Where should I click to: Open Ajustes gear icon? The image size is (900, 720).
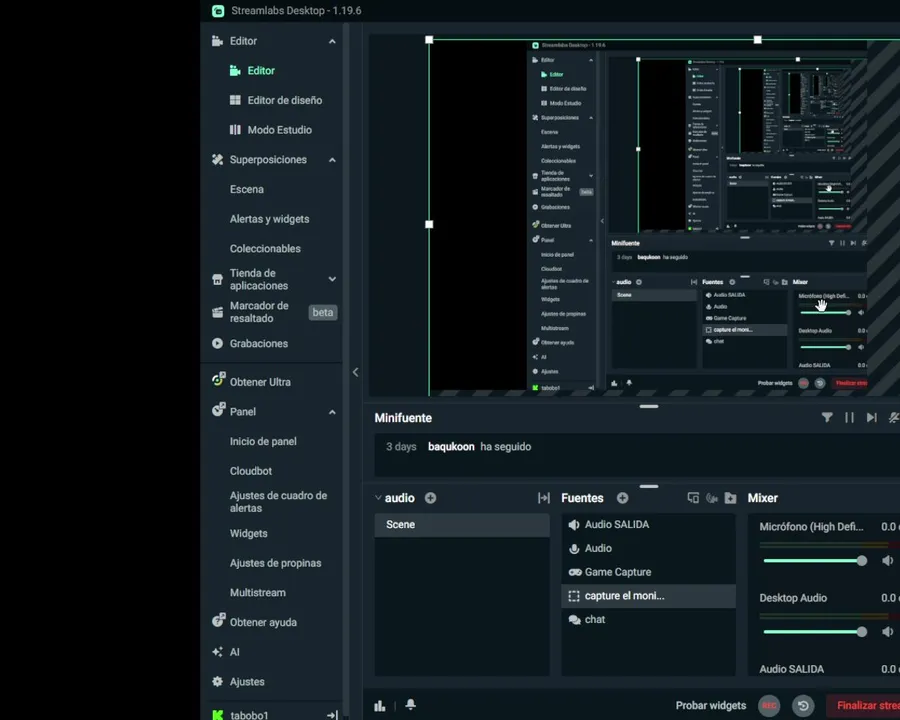pos(218,682)
